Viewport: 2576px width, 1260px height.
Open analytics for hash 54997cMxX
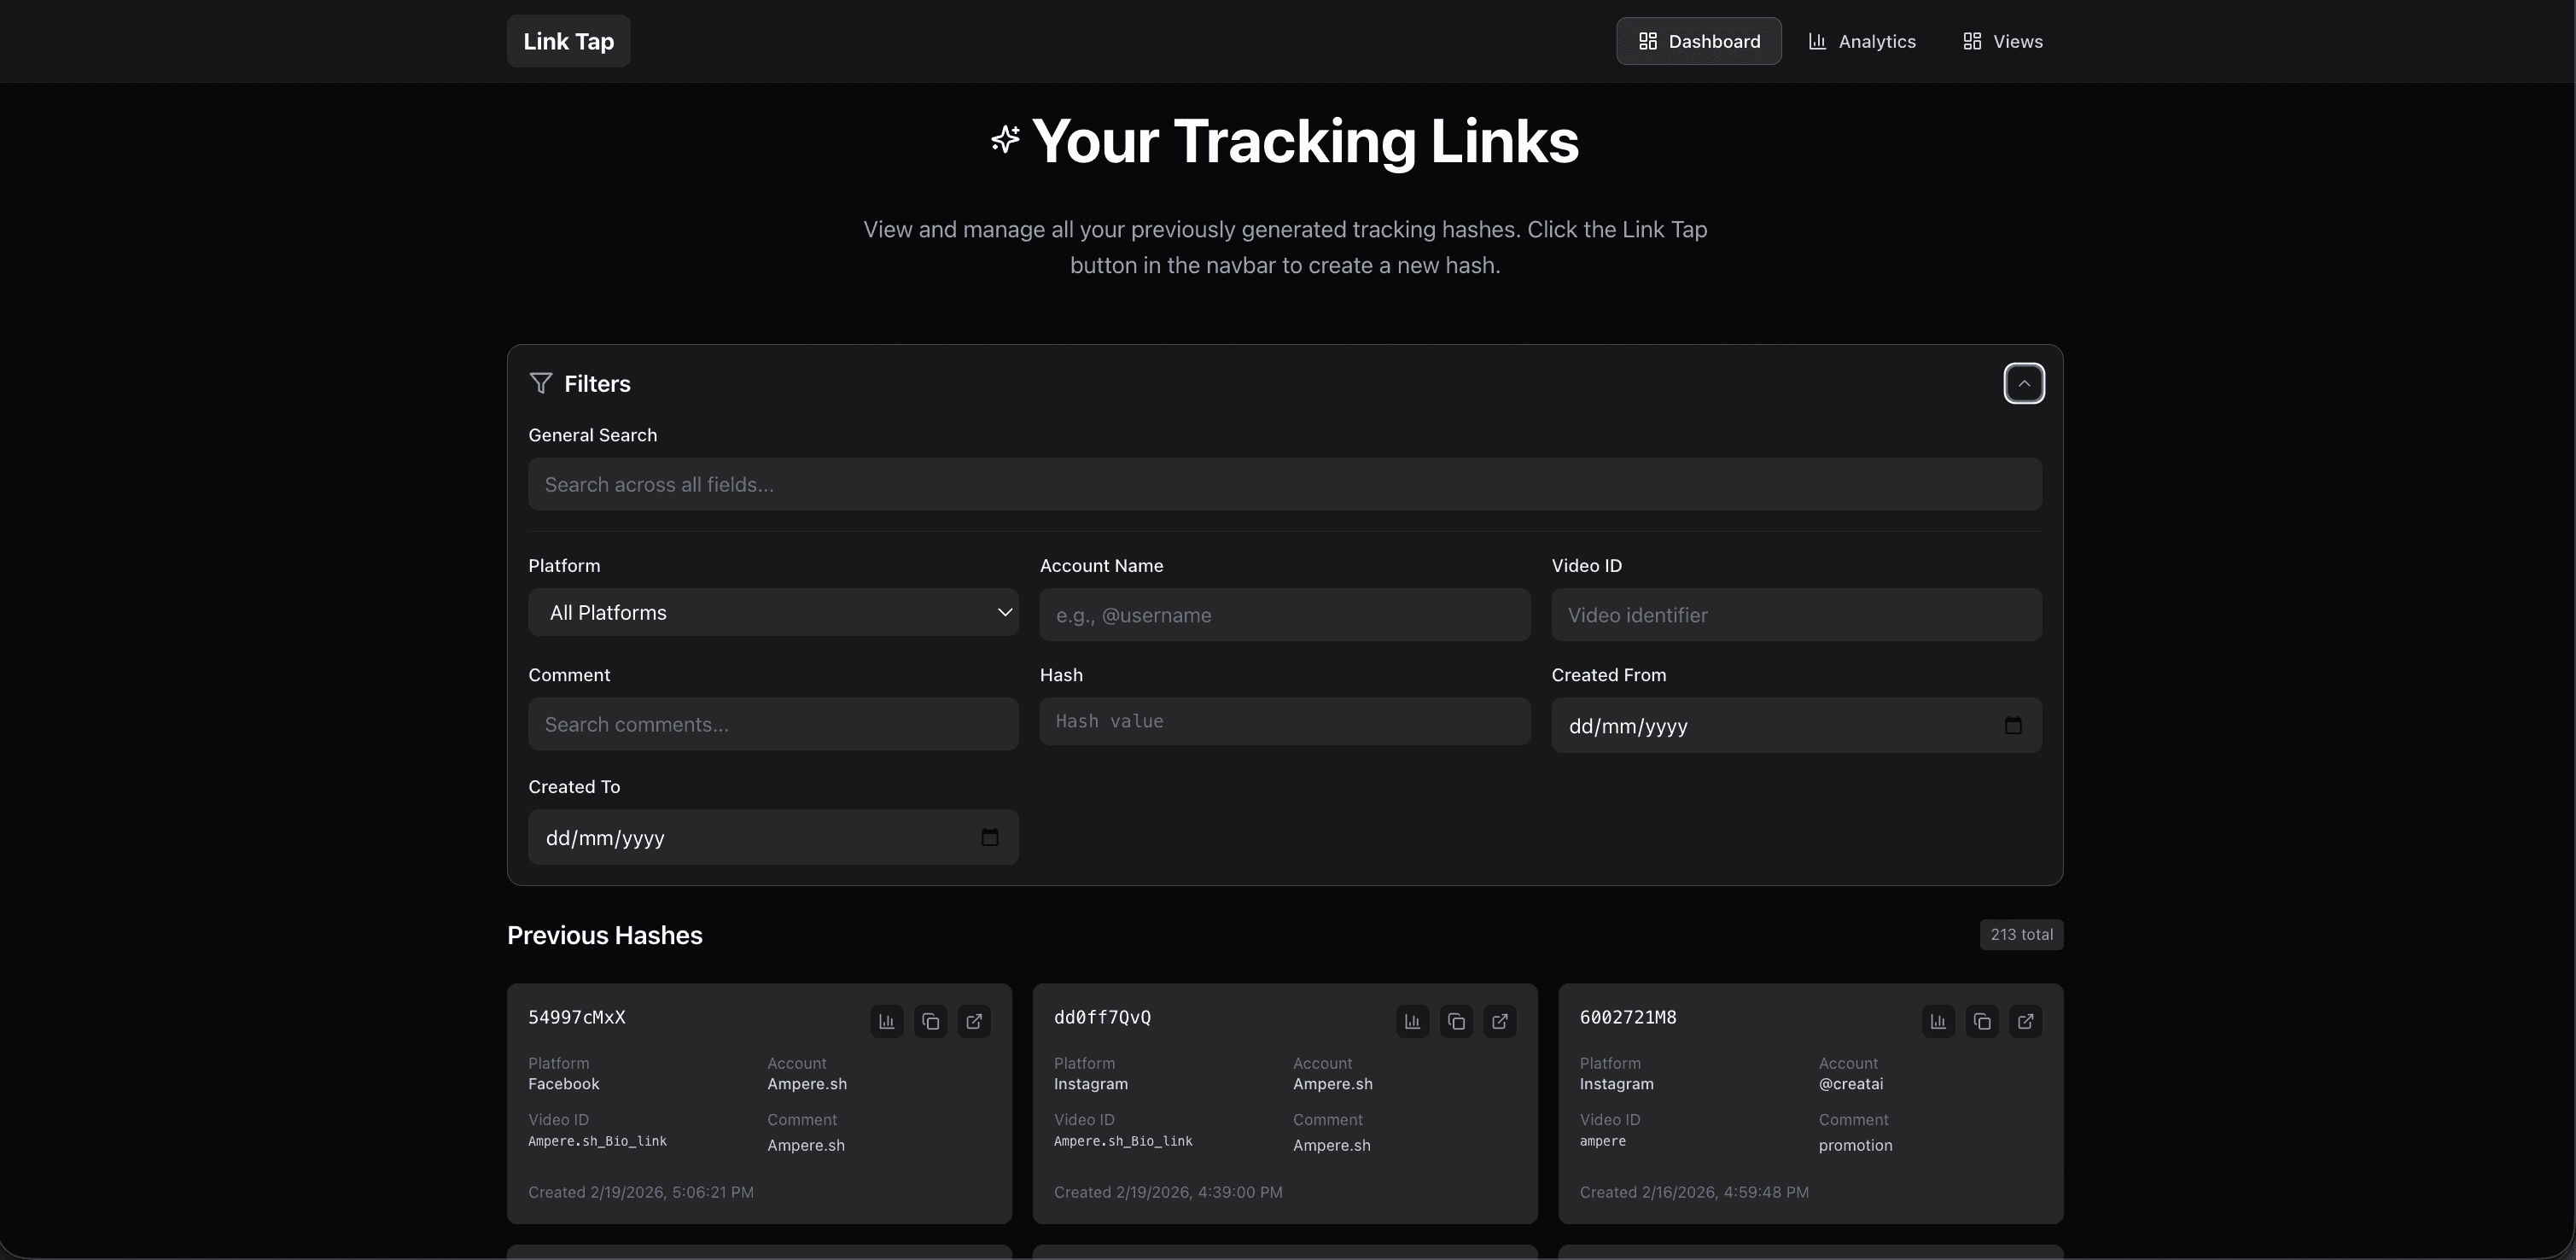[x=886, y=1021]
